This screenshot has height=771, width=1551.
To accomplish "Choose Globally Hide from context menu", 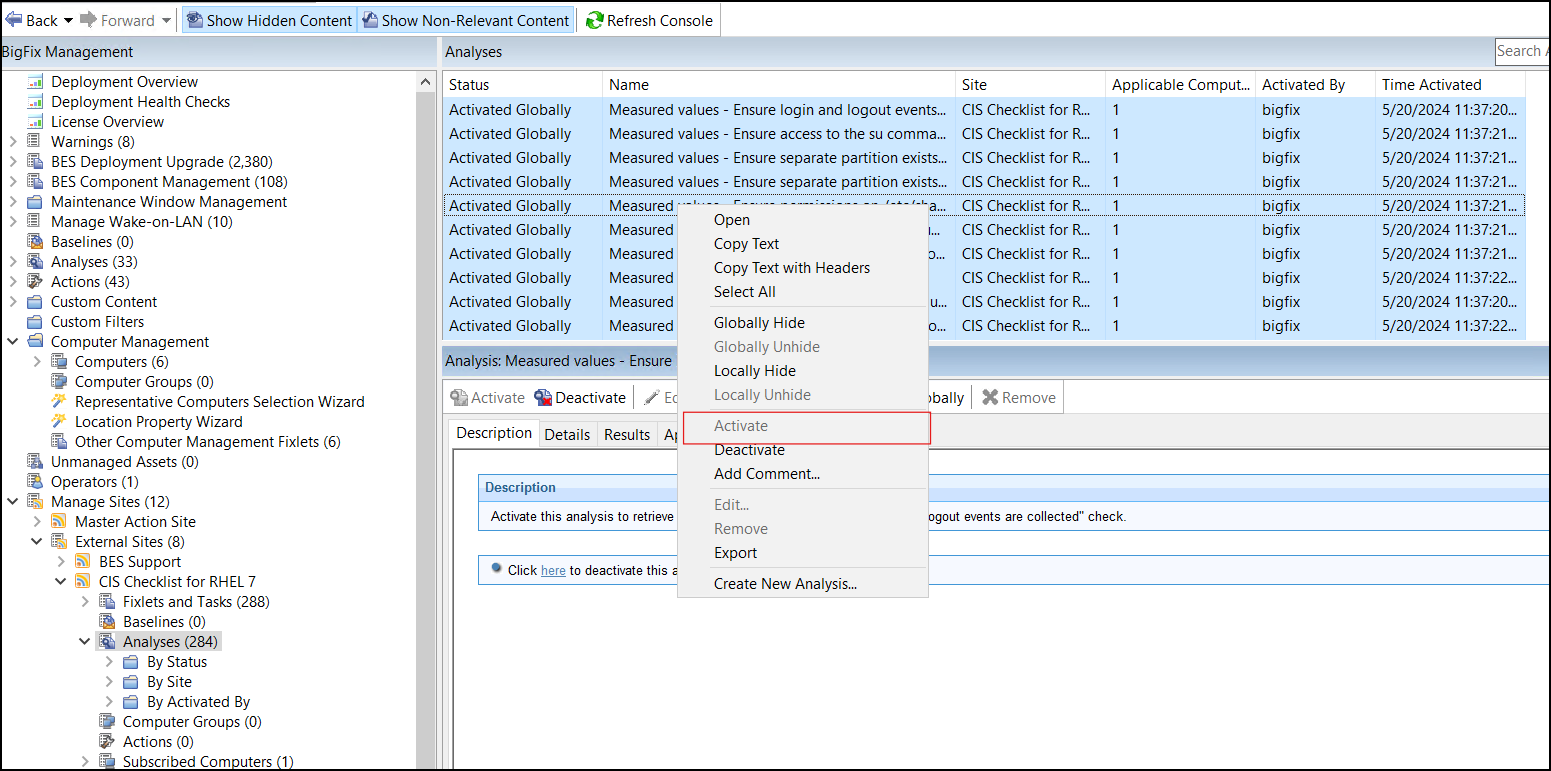I will click(x=803, y=323).
